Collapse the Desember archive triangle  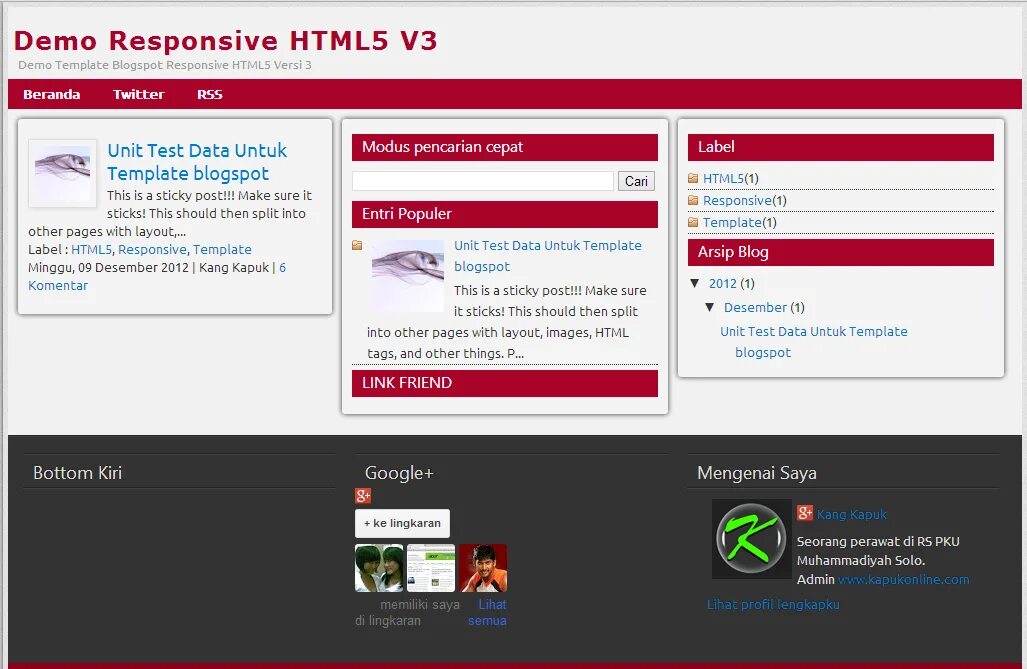coord(709,307)
